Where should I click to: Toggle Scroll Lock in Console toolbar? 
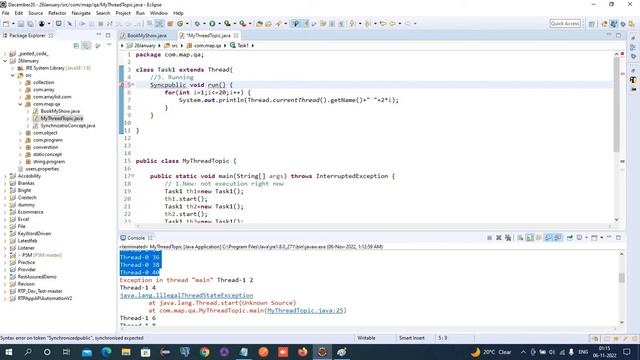(x=529, y=238)
